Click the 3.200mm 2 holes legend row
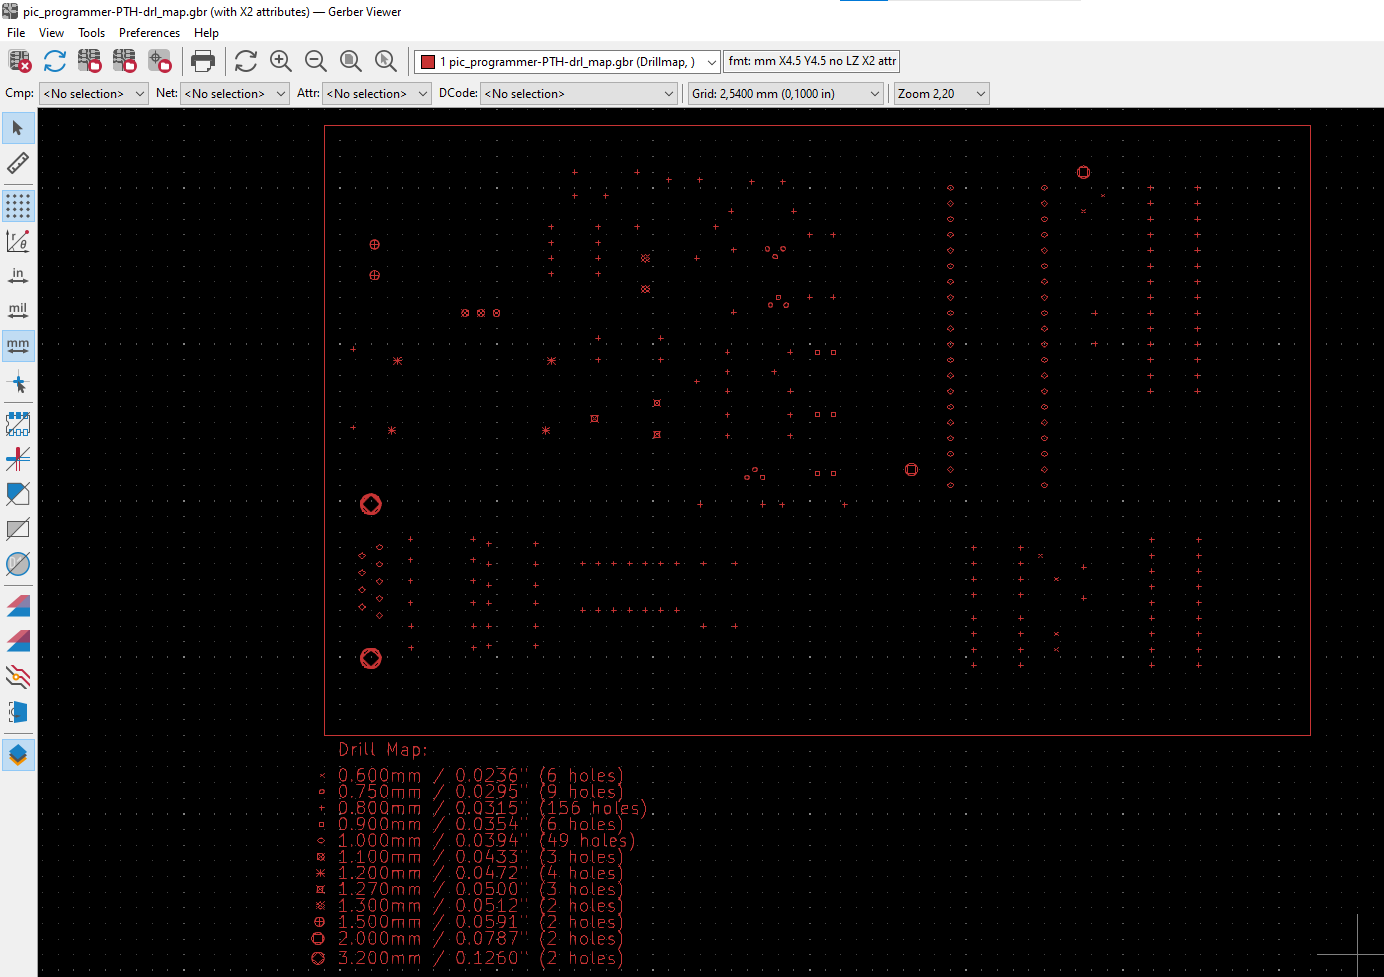The width and height of the screenshot is (1384, 977). pyautogui.click(x=468, y=958)
